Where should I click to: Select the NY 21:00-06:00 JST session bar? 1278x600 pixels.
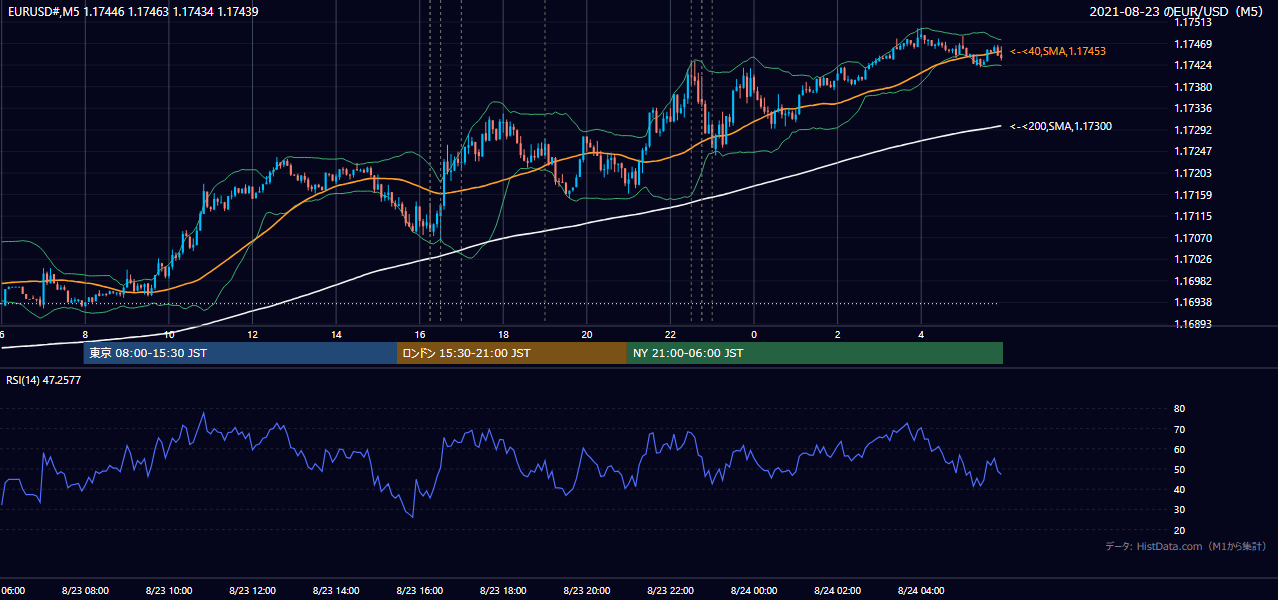point(815,353)
